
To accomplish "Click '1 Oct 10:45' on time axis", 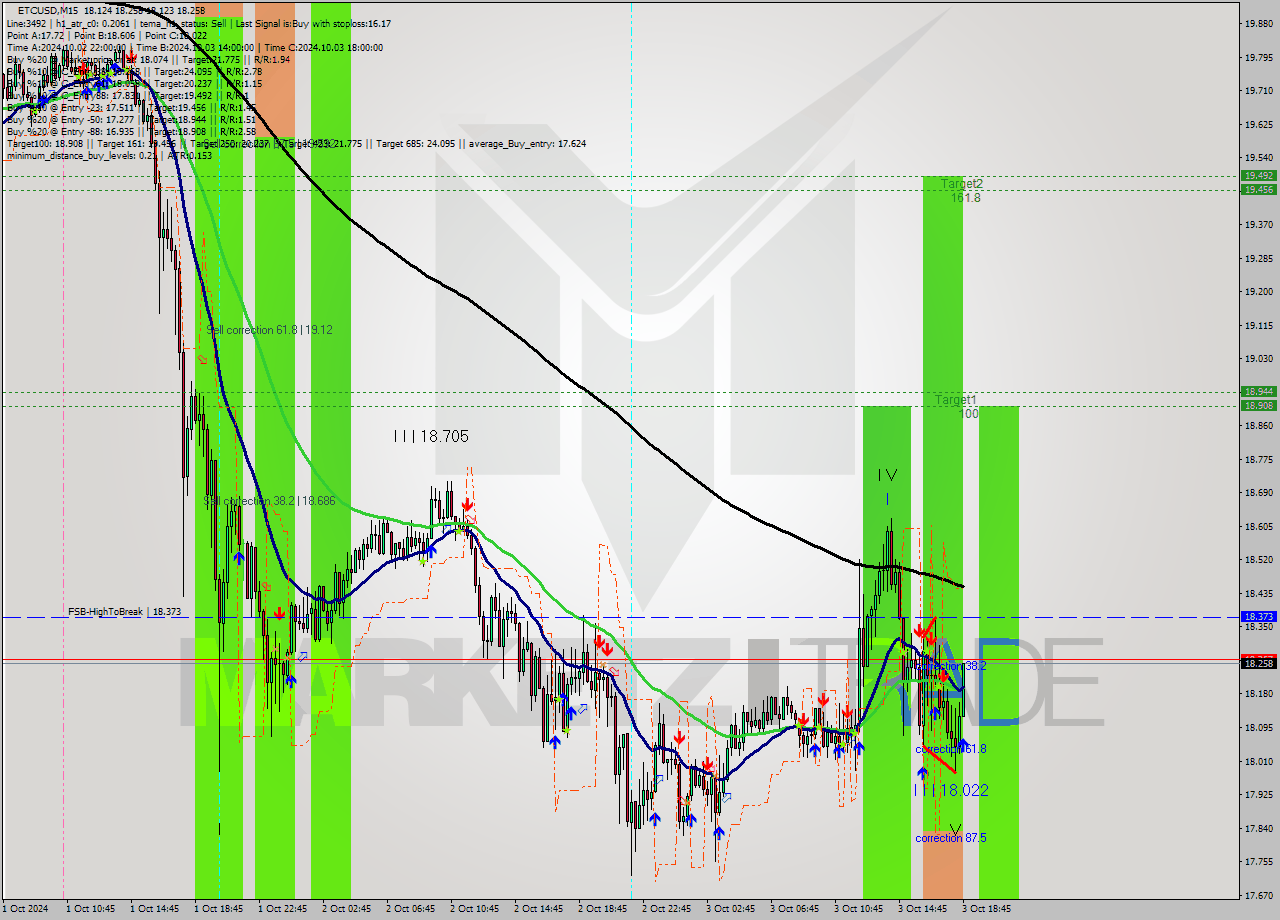I will click(x=90, y=909).
